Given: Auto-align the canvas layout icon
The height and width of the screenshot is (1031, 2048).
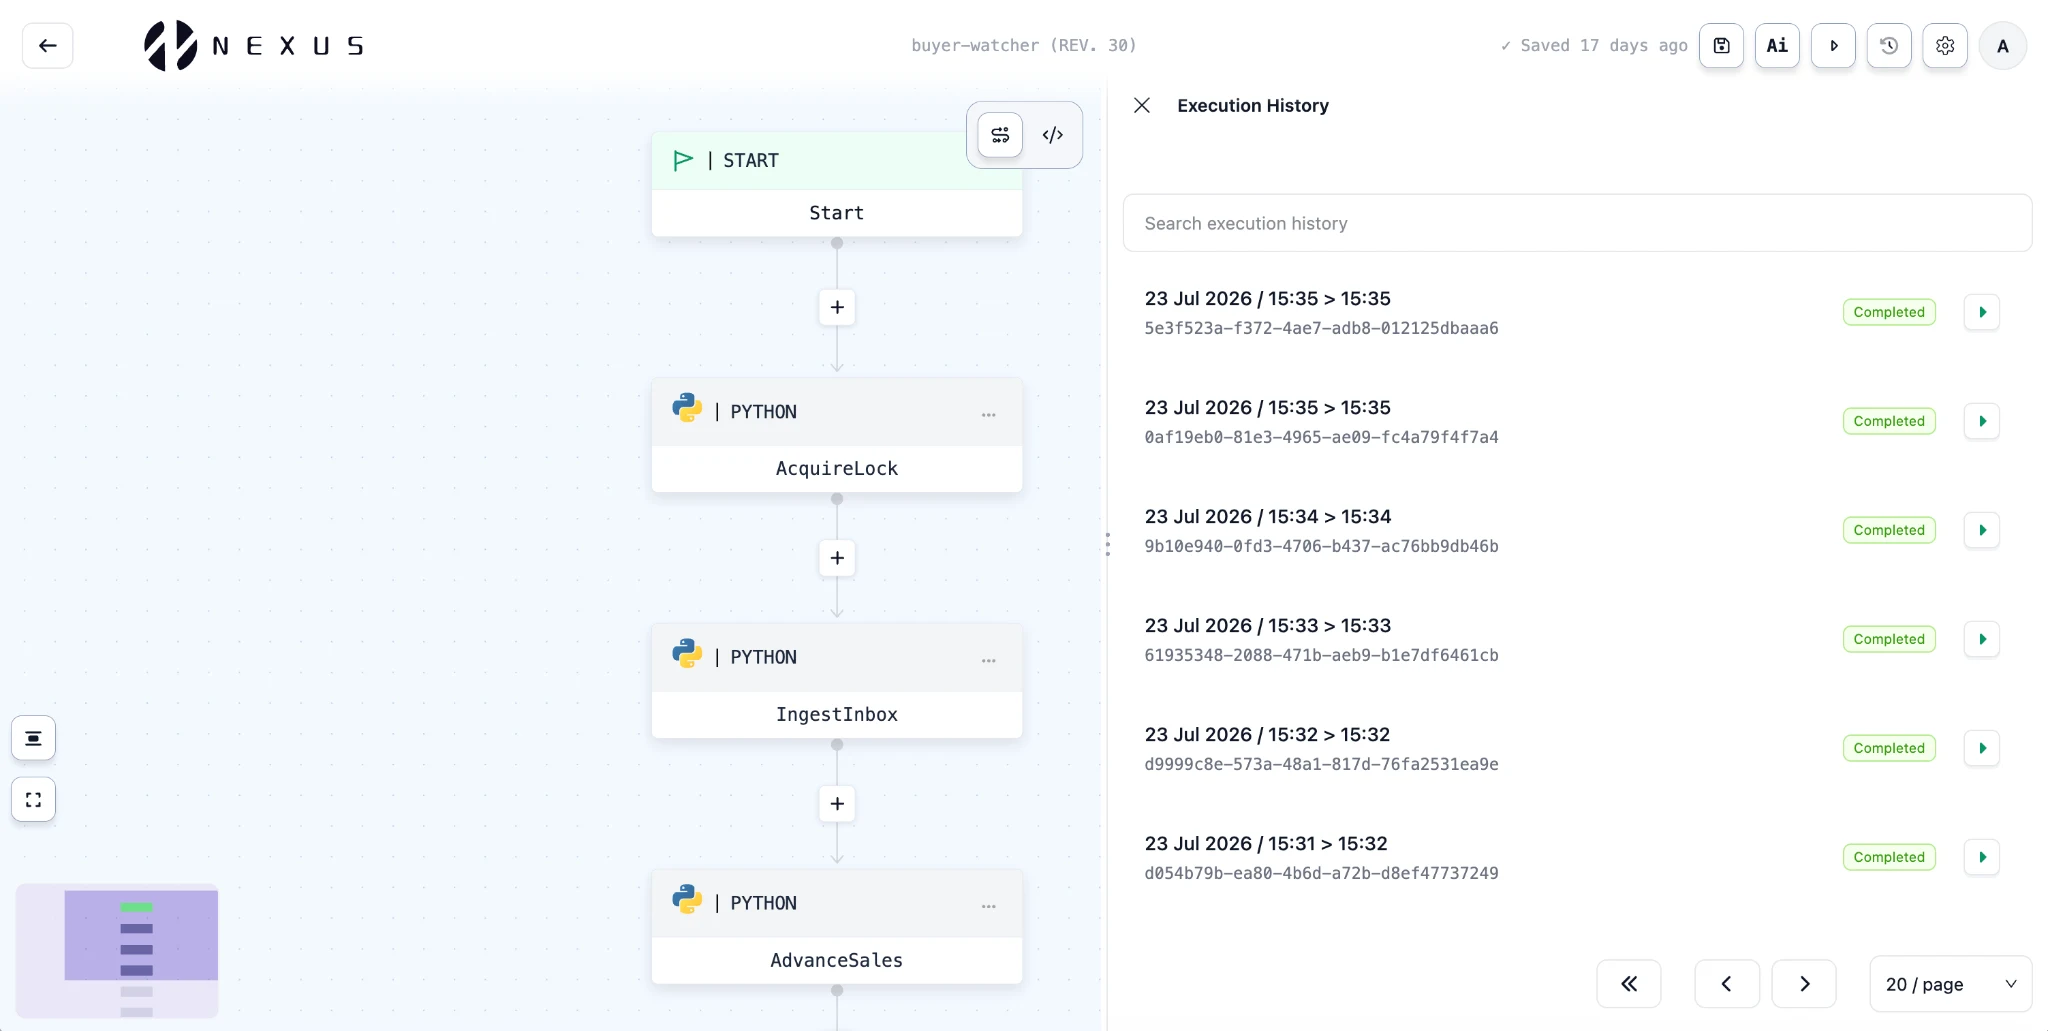Looking at the screenshot, I should pyautogui.click(x=33, y=739).
